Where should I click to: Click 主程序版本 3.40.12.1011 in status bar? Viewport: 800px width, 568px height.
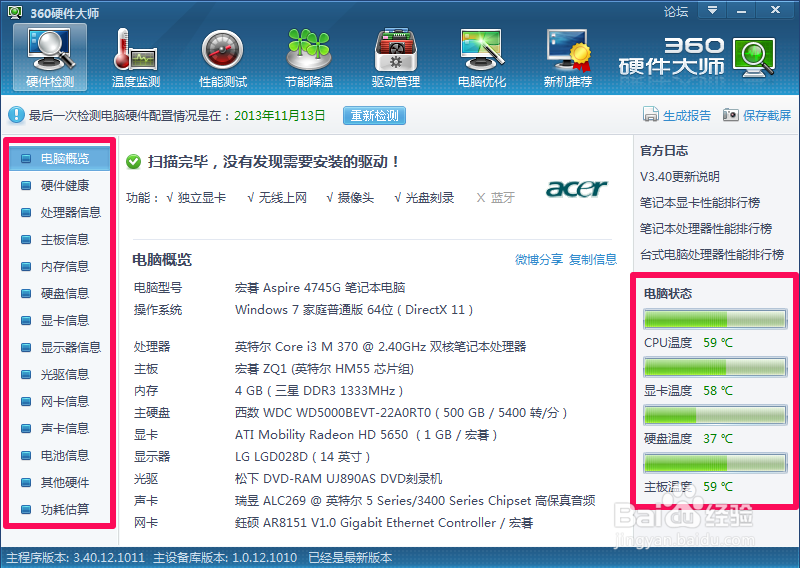coord(76,557)
